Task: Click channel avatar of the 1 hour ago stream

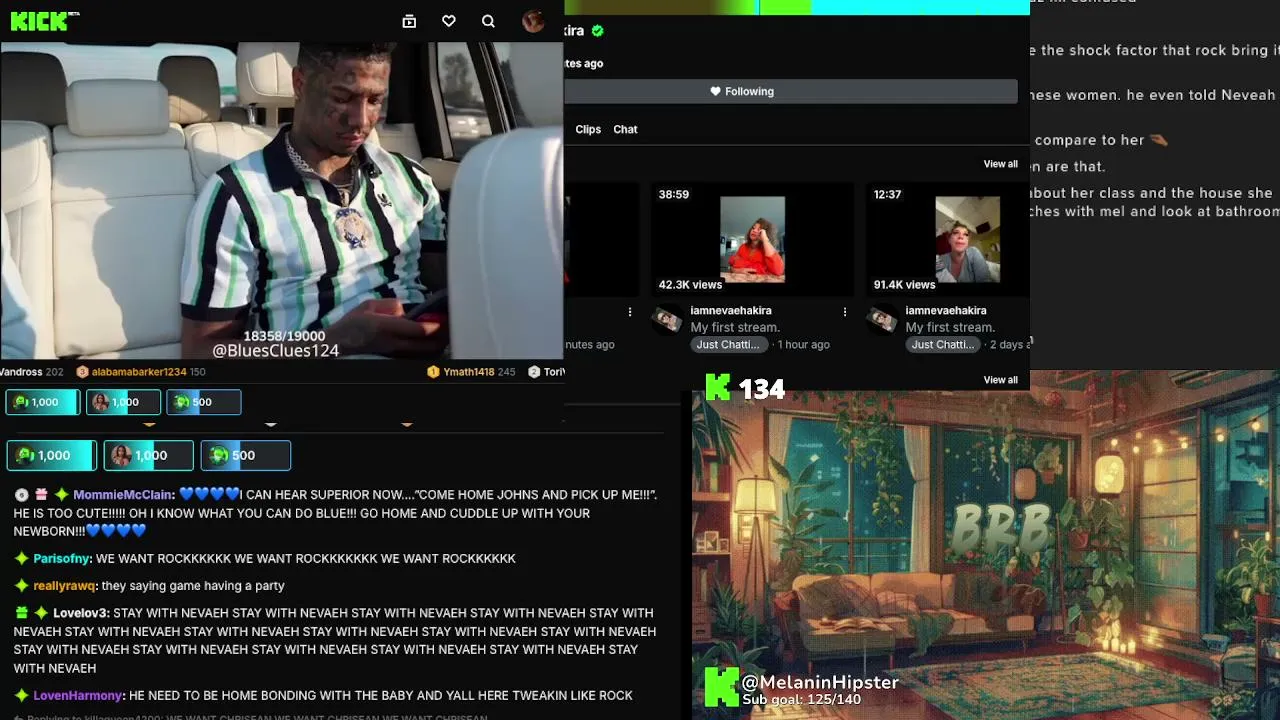Action: [x=667, y=320]
